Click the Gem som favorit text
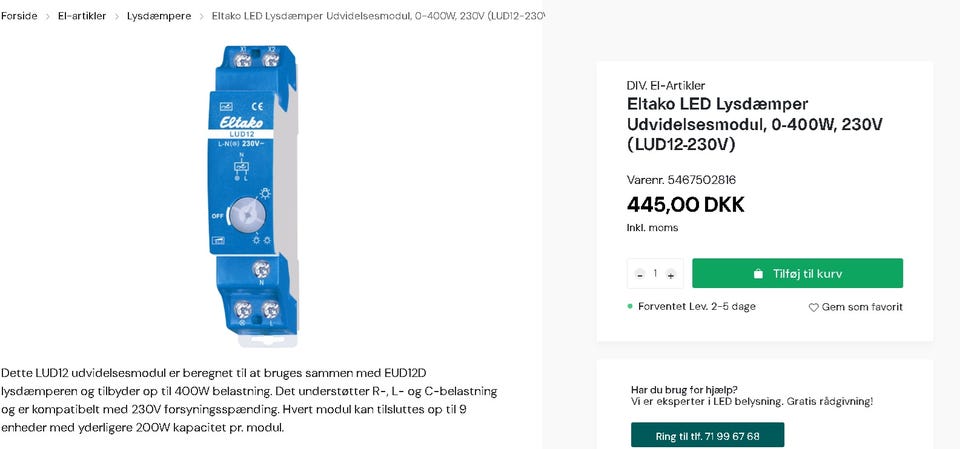 click(x=862, y=308)
